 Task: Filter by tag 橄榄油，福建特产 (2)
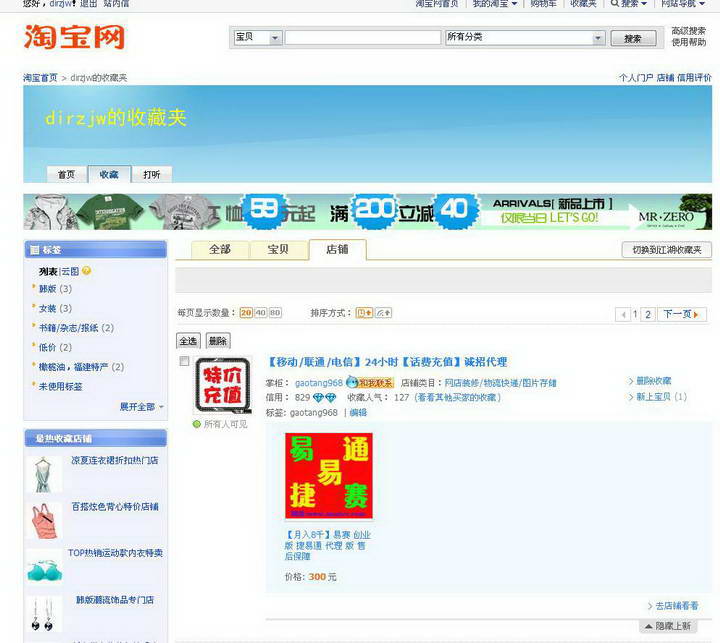81,367
